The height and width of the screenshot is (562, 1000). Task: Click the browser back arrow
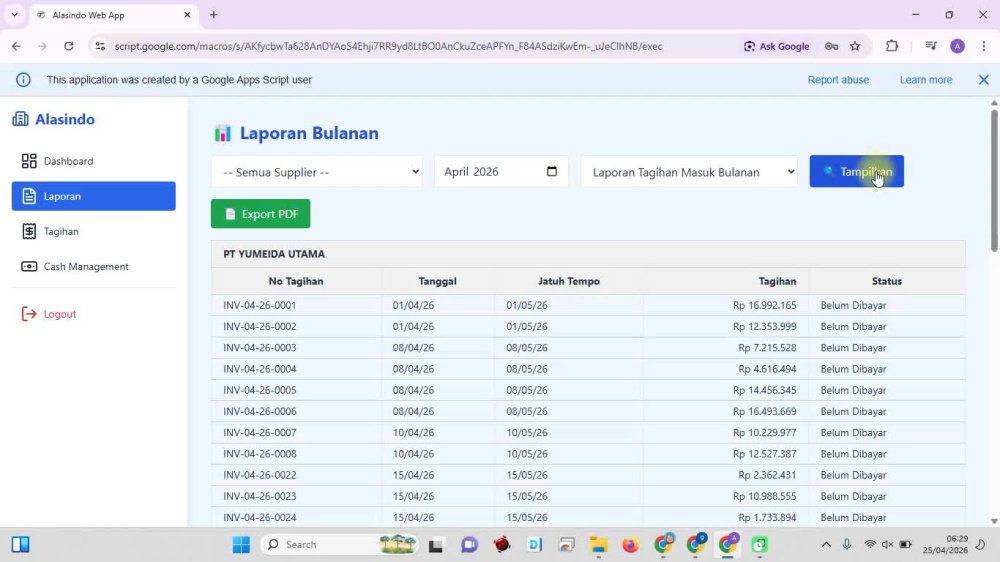pos(17,46)
